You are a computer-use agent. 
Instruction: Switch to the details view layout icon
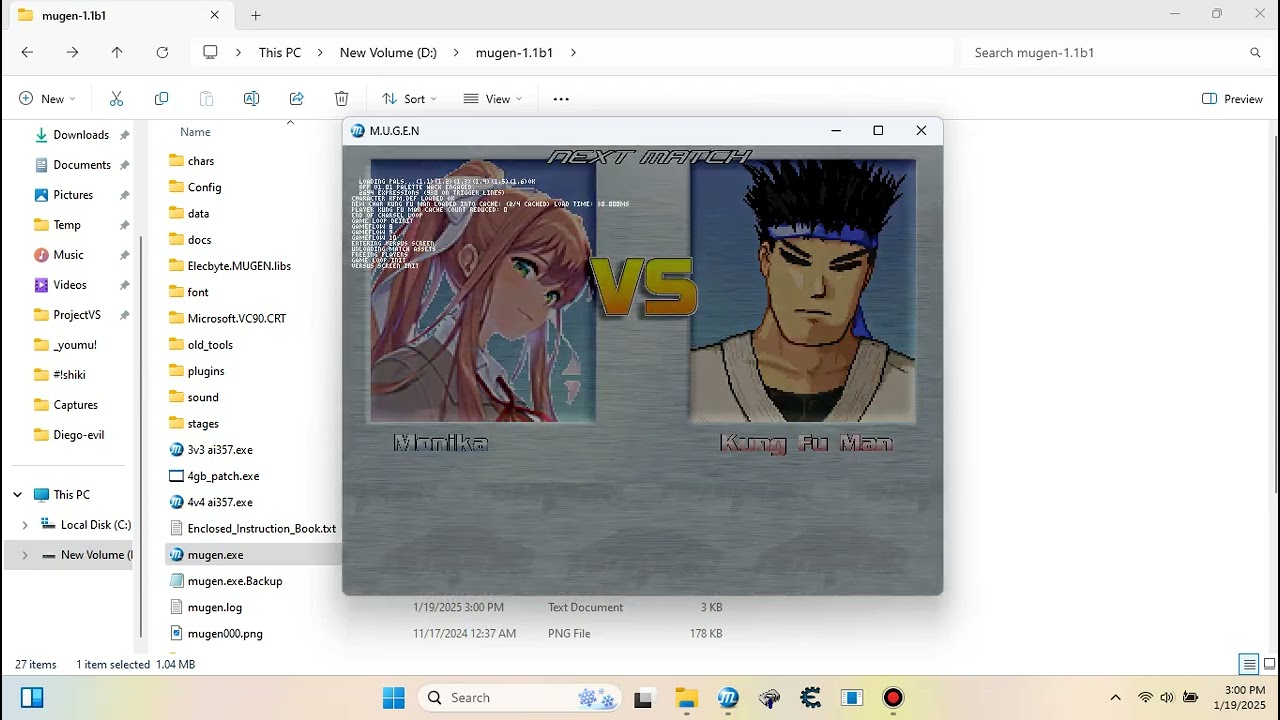click(1248, 664)
